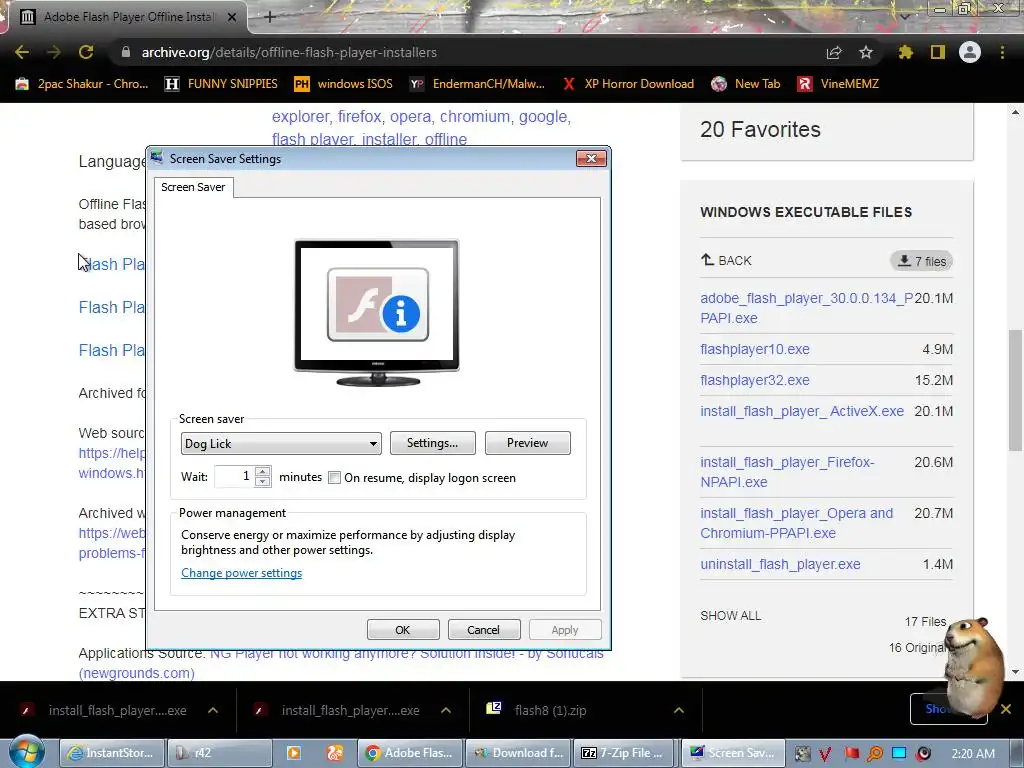Click OK in Screen Saver Settings

(403, 630)
